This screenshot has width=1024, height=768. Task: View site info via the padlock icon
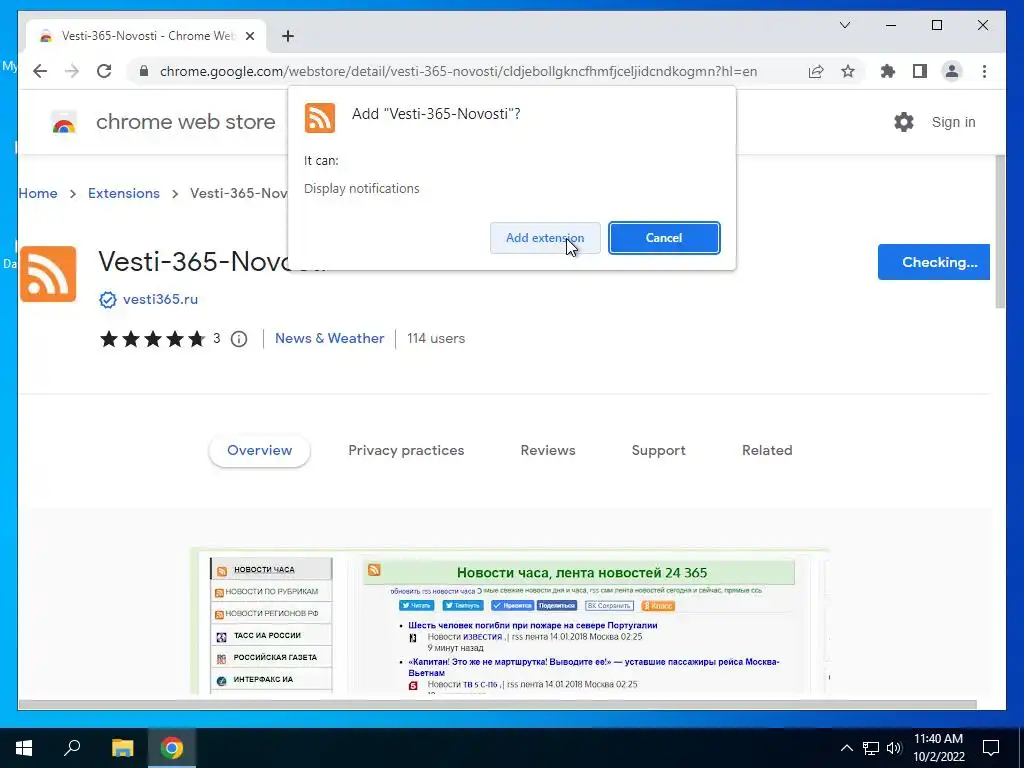pyautogui.click(x=144, y=71)
